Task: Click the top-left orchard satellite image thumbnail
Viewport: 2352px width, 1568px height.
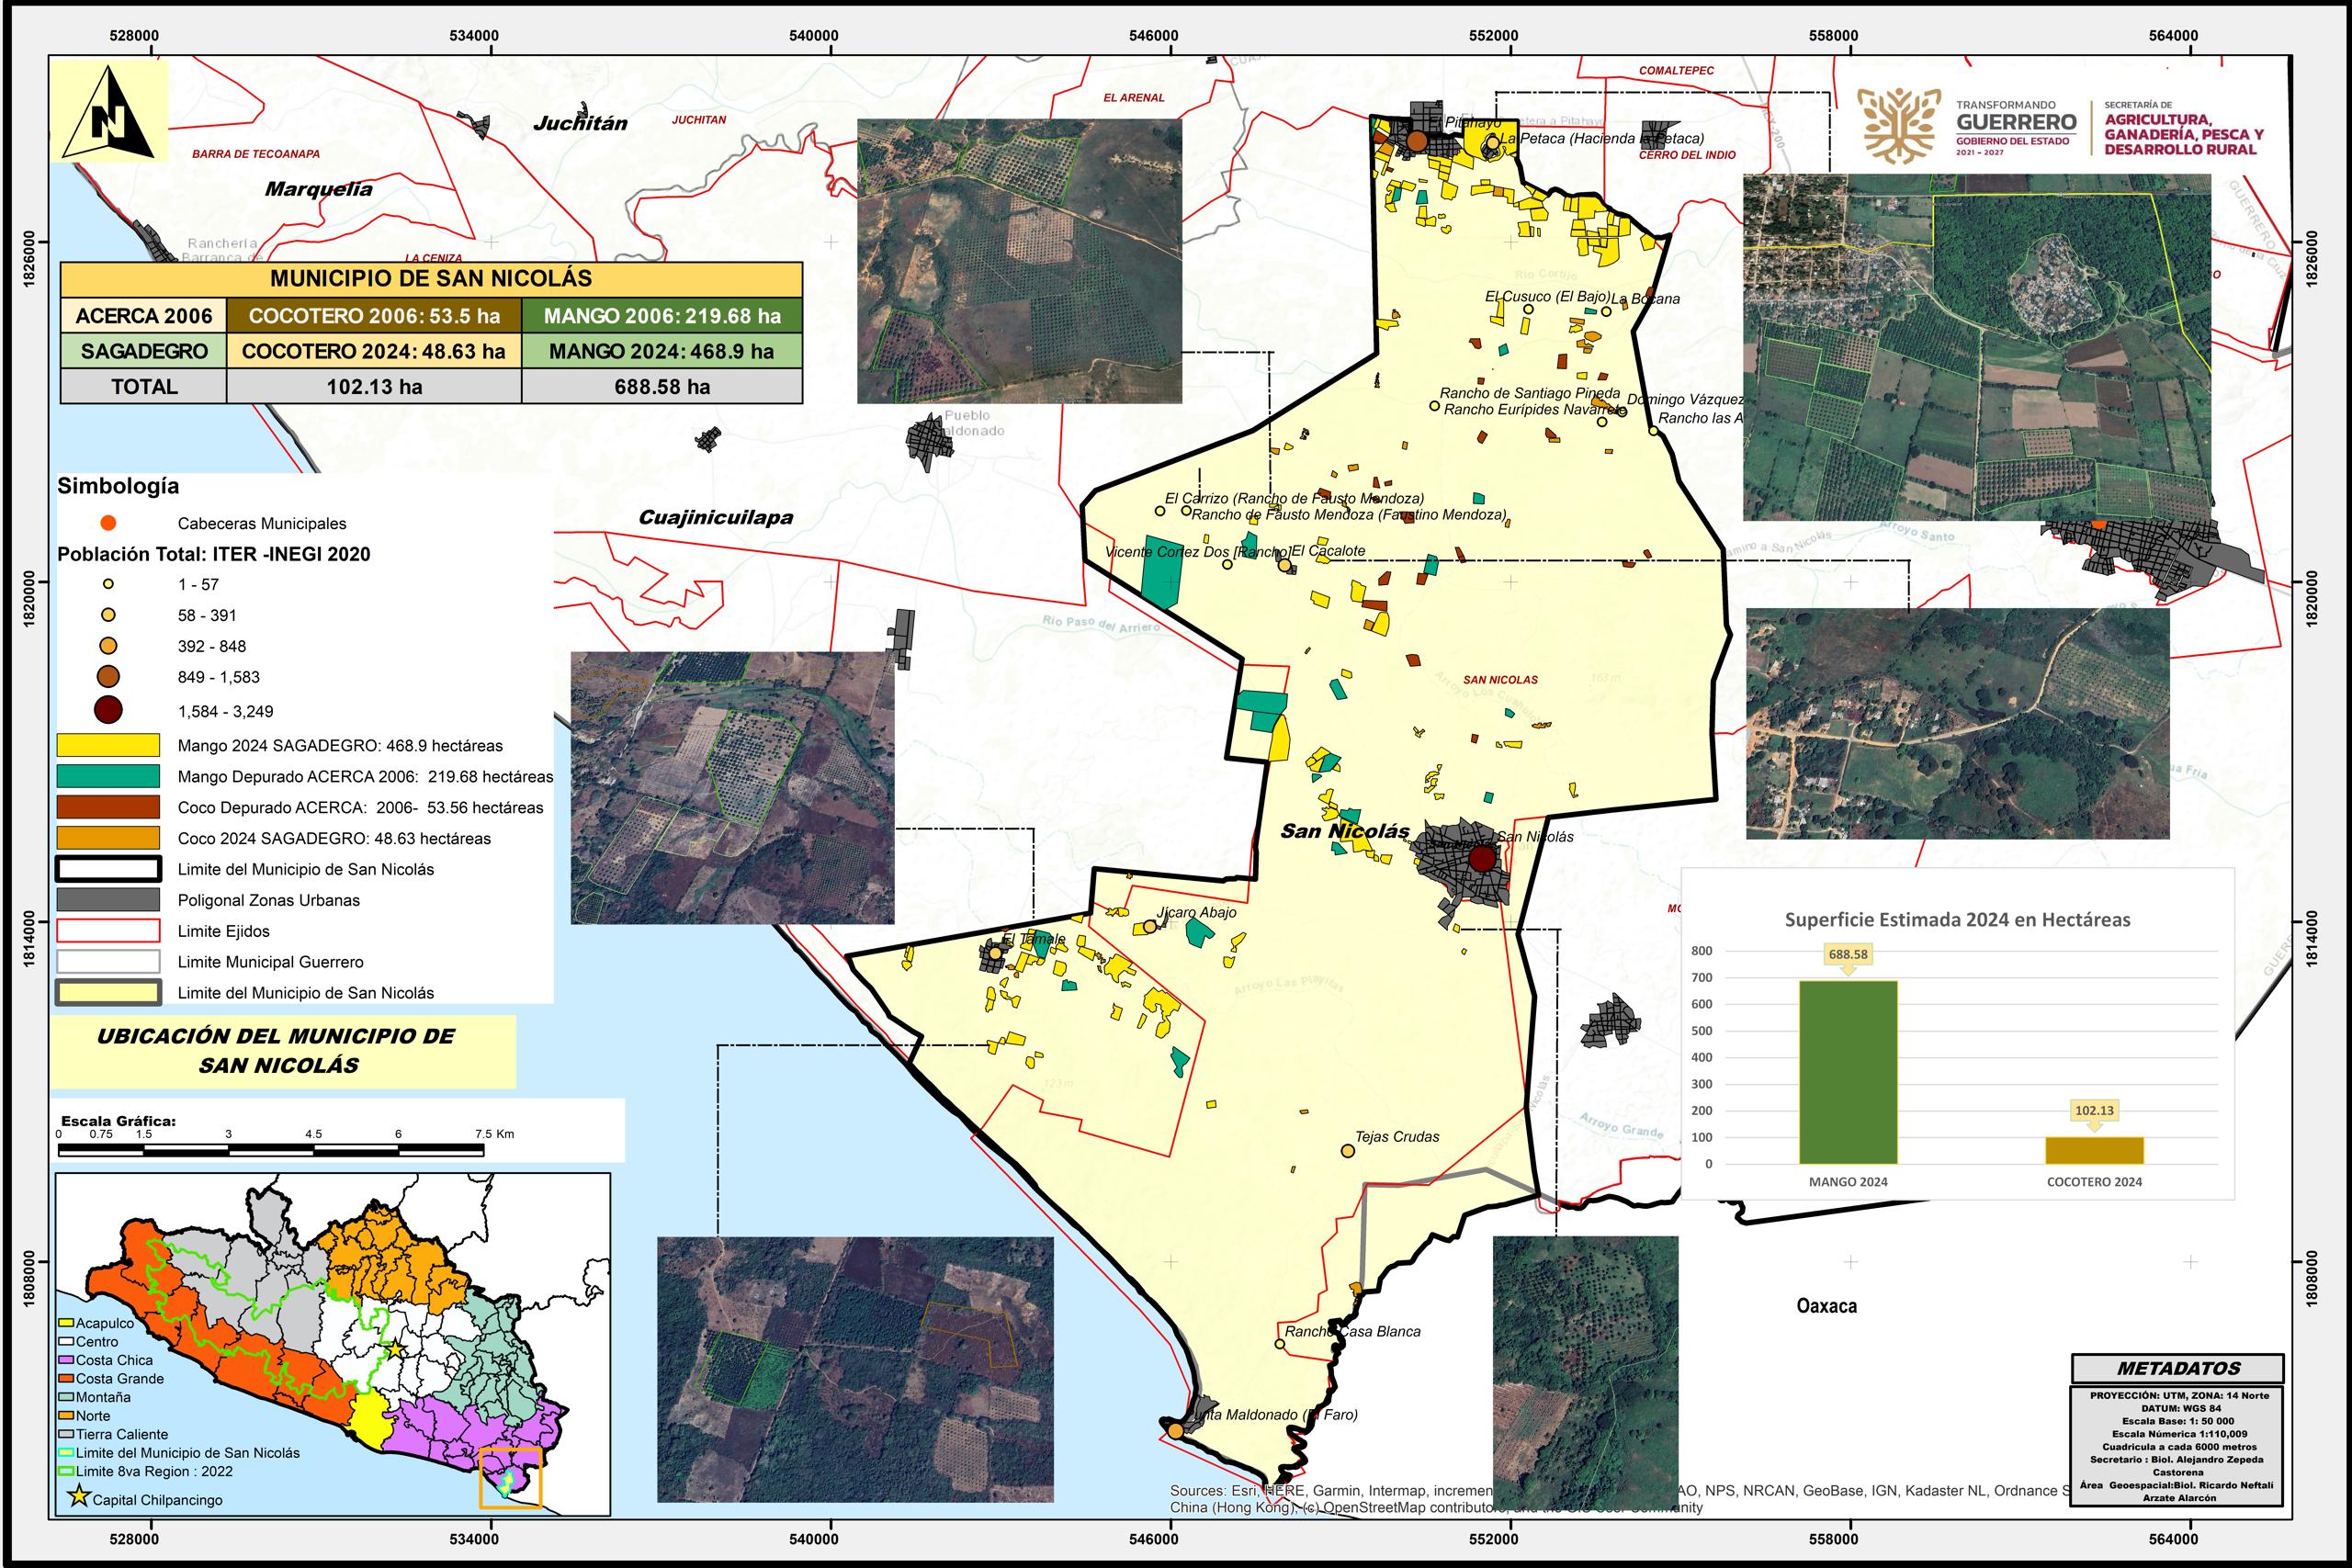Action: (1019, 261)
